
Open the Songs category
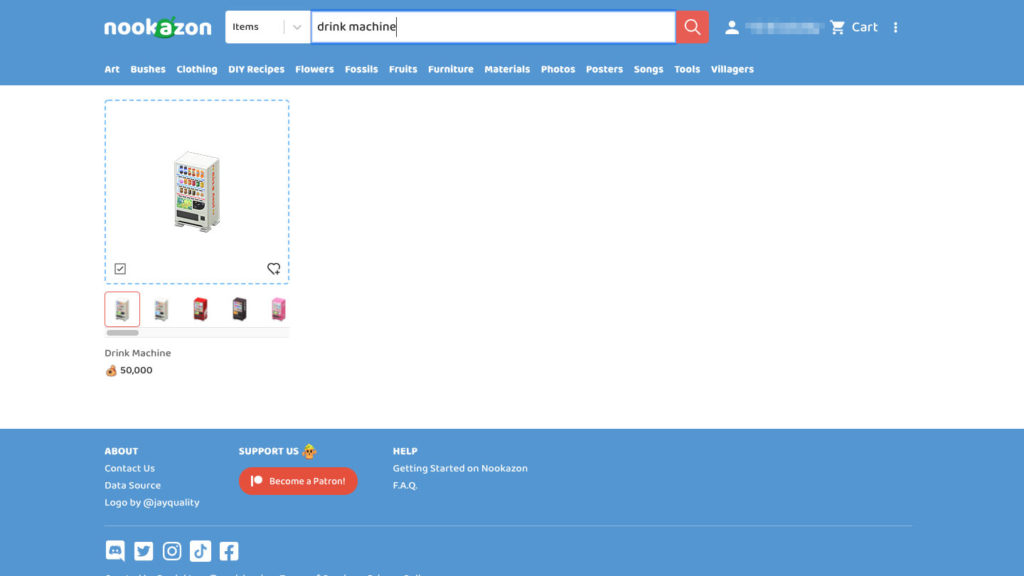coord(648,69)
